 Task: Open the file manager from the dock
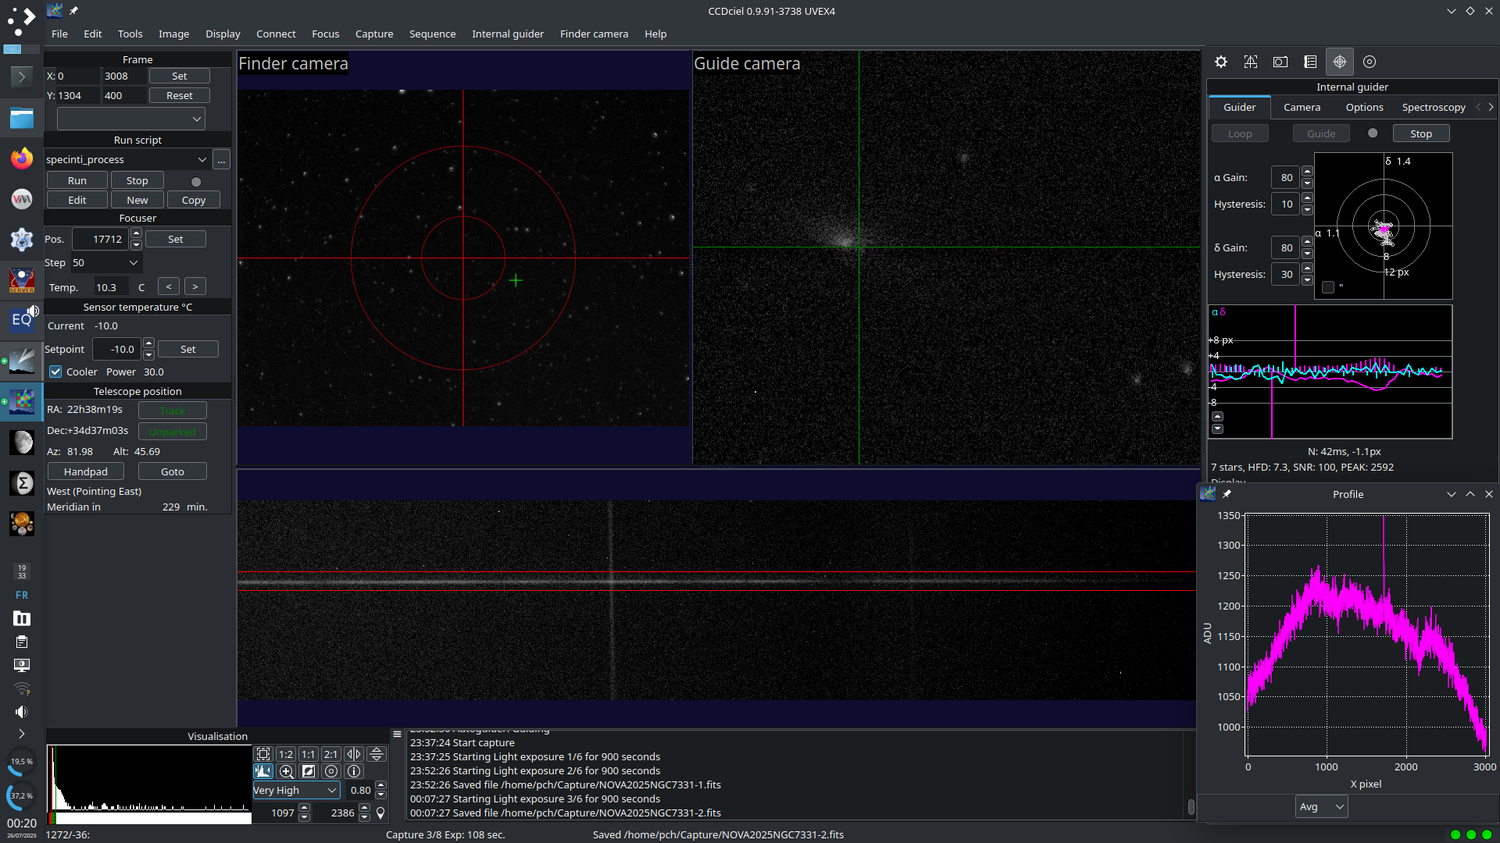[x=21, y=119]
